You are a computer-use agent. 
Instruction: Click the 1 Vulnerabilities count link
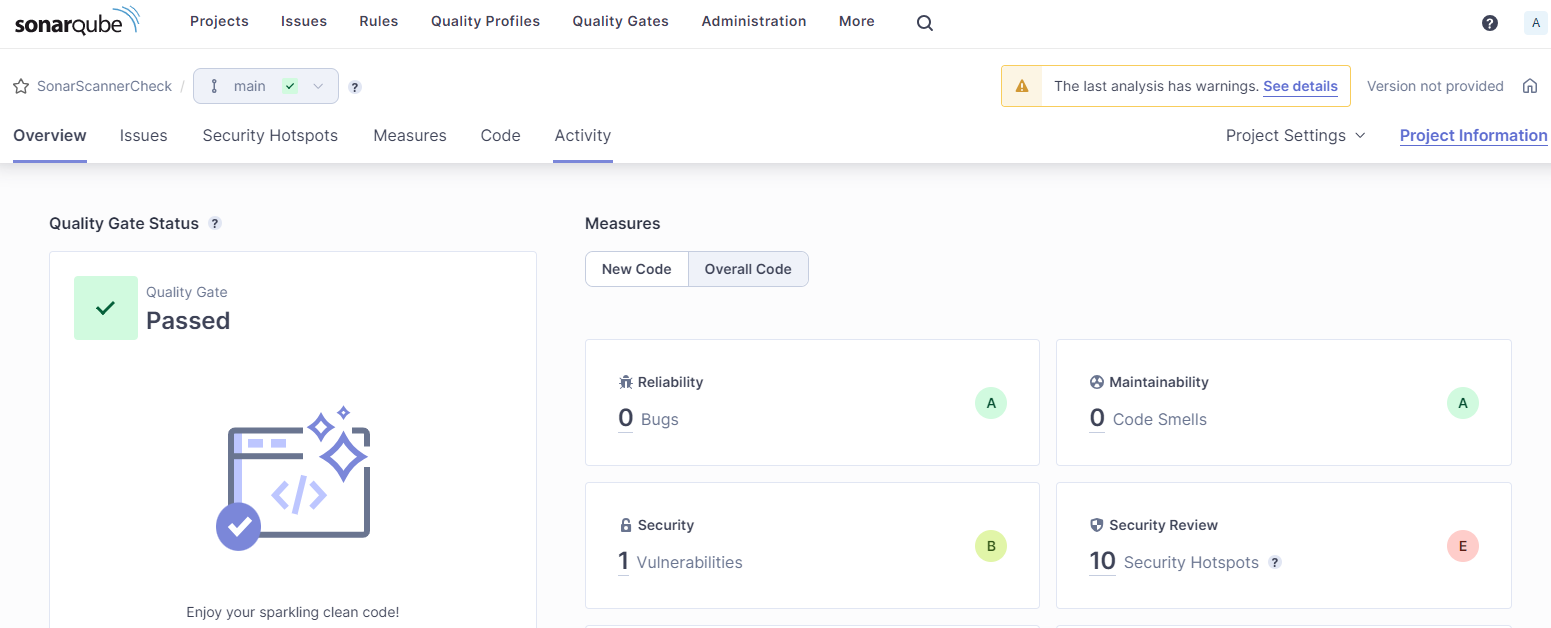click(x=624, y=561)
